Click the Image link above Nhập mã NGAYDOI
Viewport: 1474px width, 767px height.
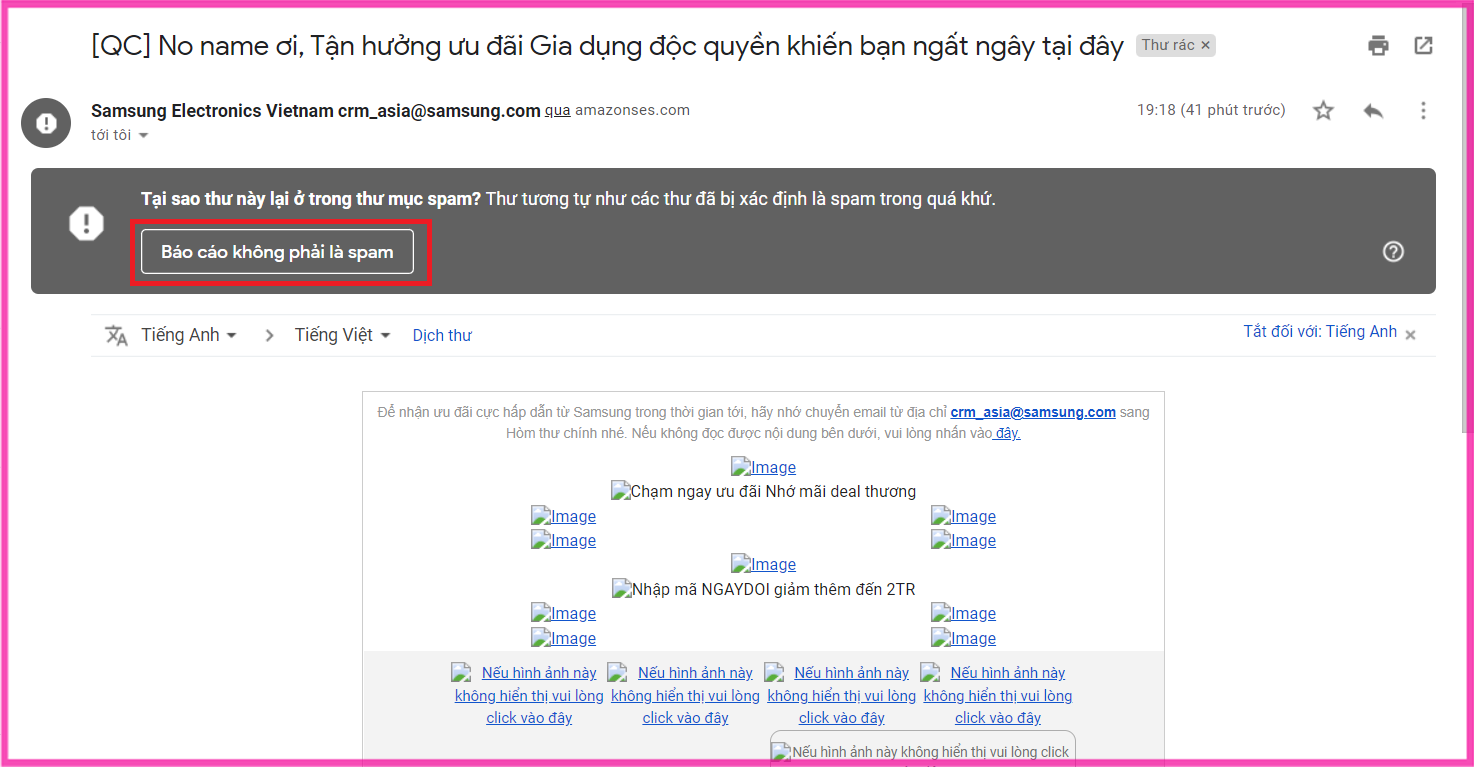pyautogui.click(x=763, y=564)
